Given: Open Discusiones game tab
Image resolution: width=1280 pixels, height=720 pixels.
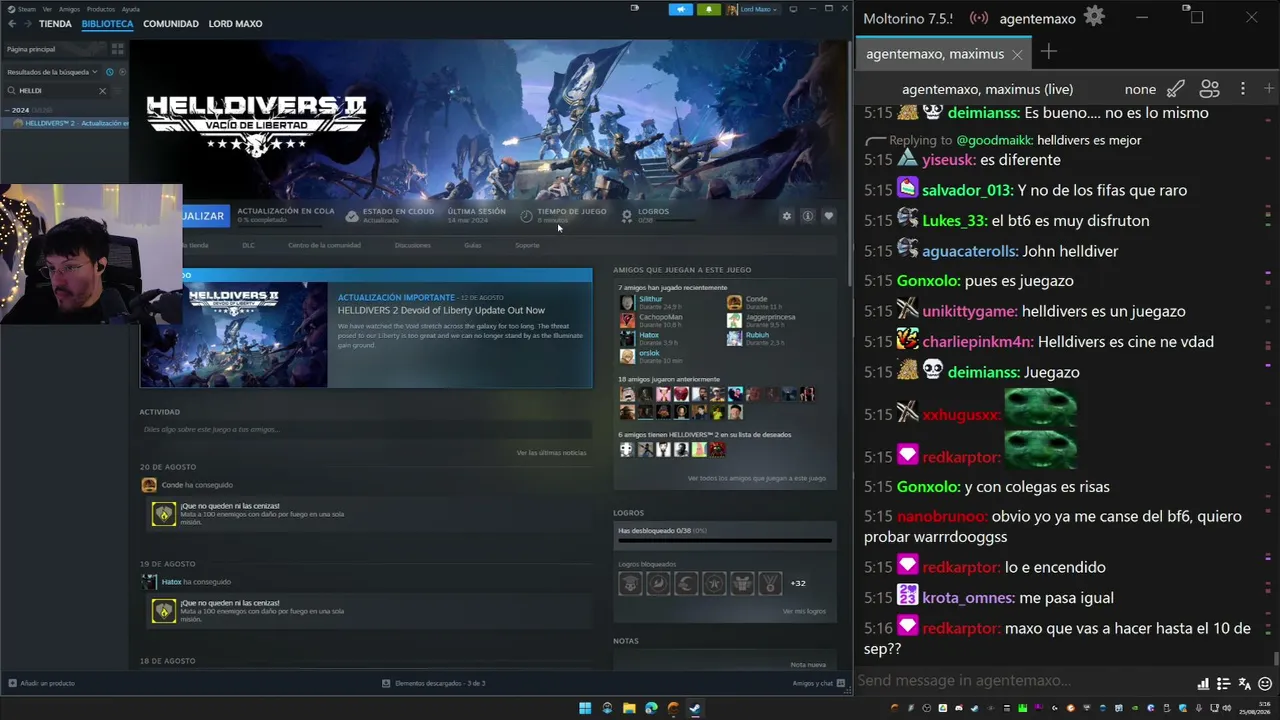Looking at the screenshot, I should (x=412, y=245).
